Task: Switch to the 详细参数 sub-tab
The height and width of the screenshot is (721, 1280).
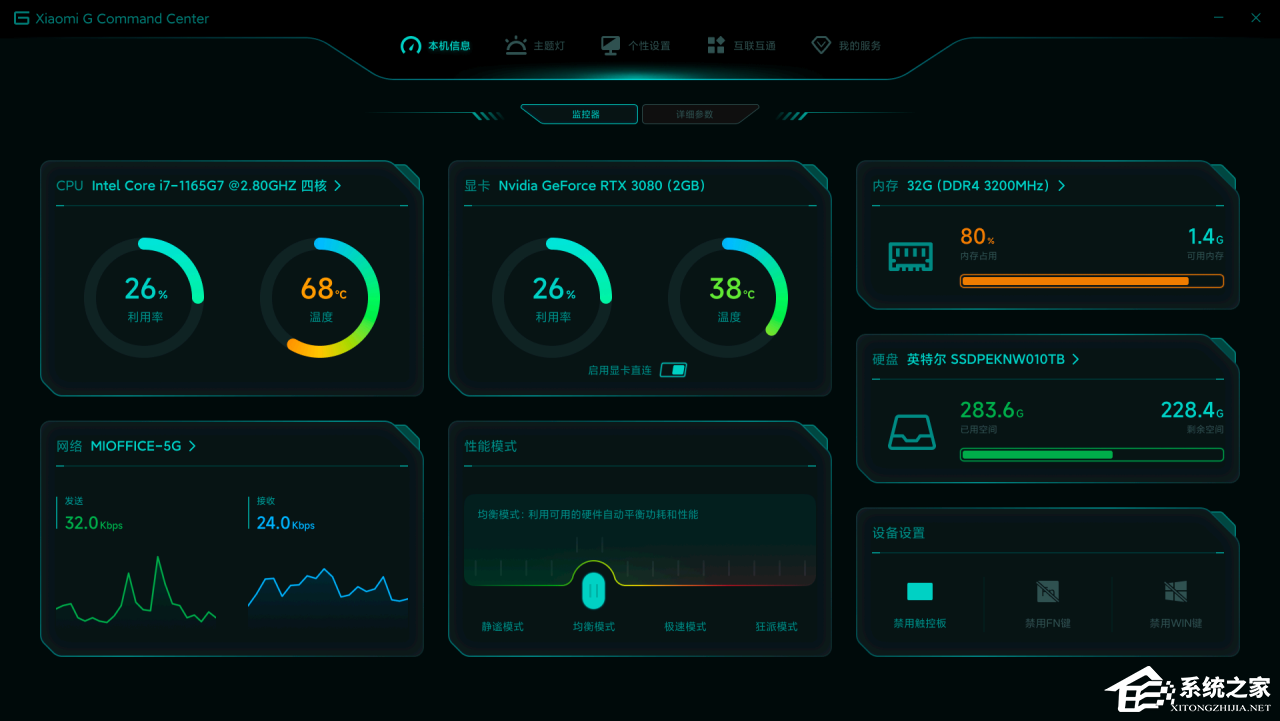Action: pyautogui.click(x=699, y=114)
